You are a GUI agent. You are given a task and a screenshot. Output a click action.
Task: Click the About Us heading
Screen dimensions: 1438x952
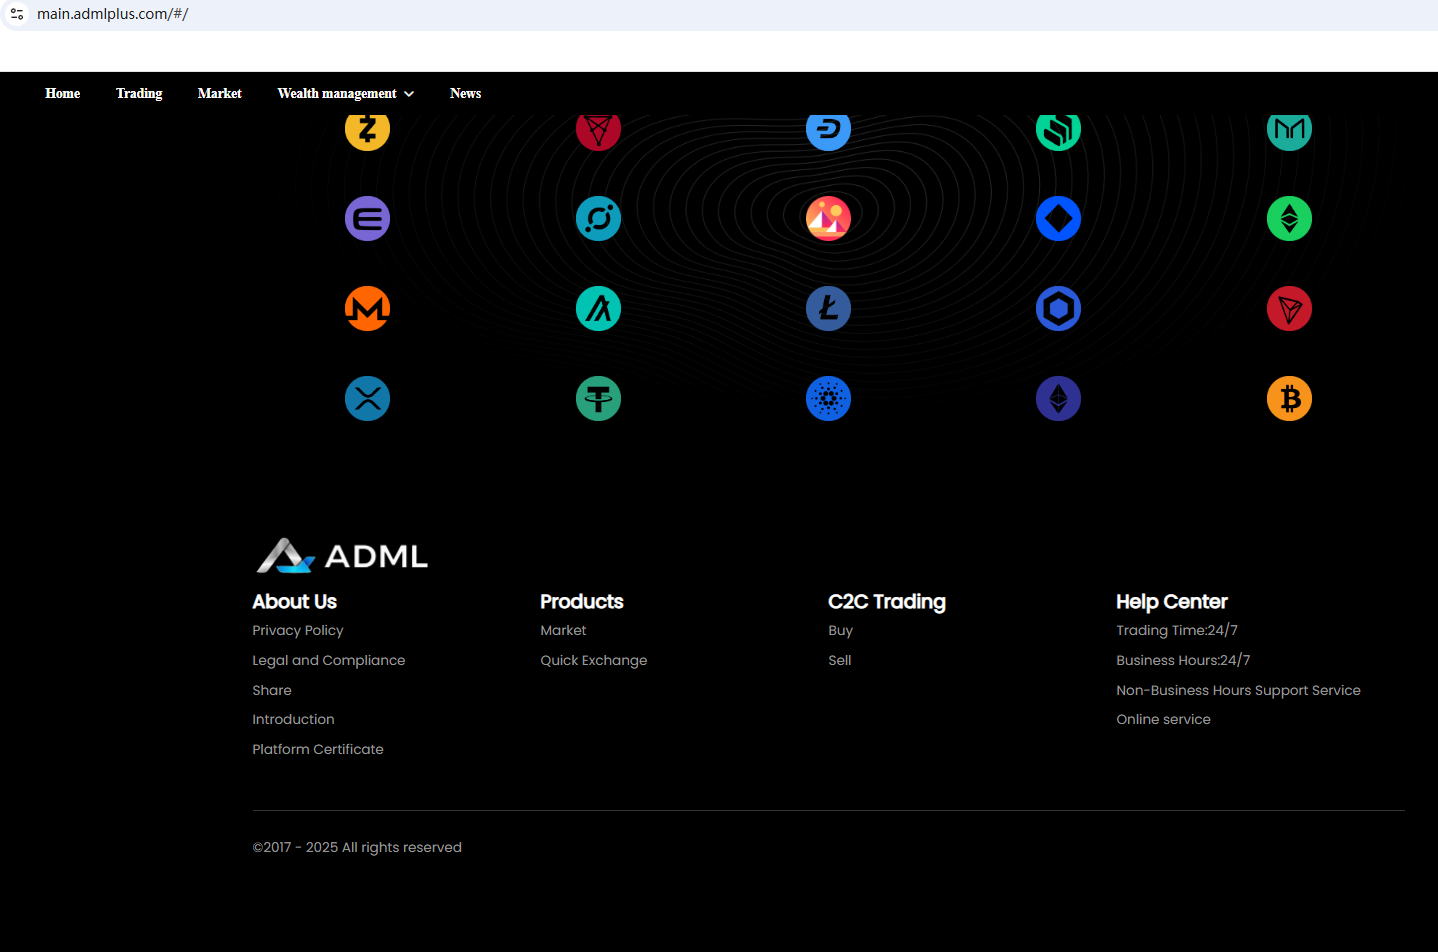294,601
